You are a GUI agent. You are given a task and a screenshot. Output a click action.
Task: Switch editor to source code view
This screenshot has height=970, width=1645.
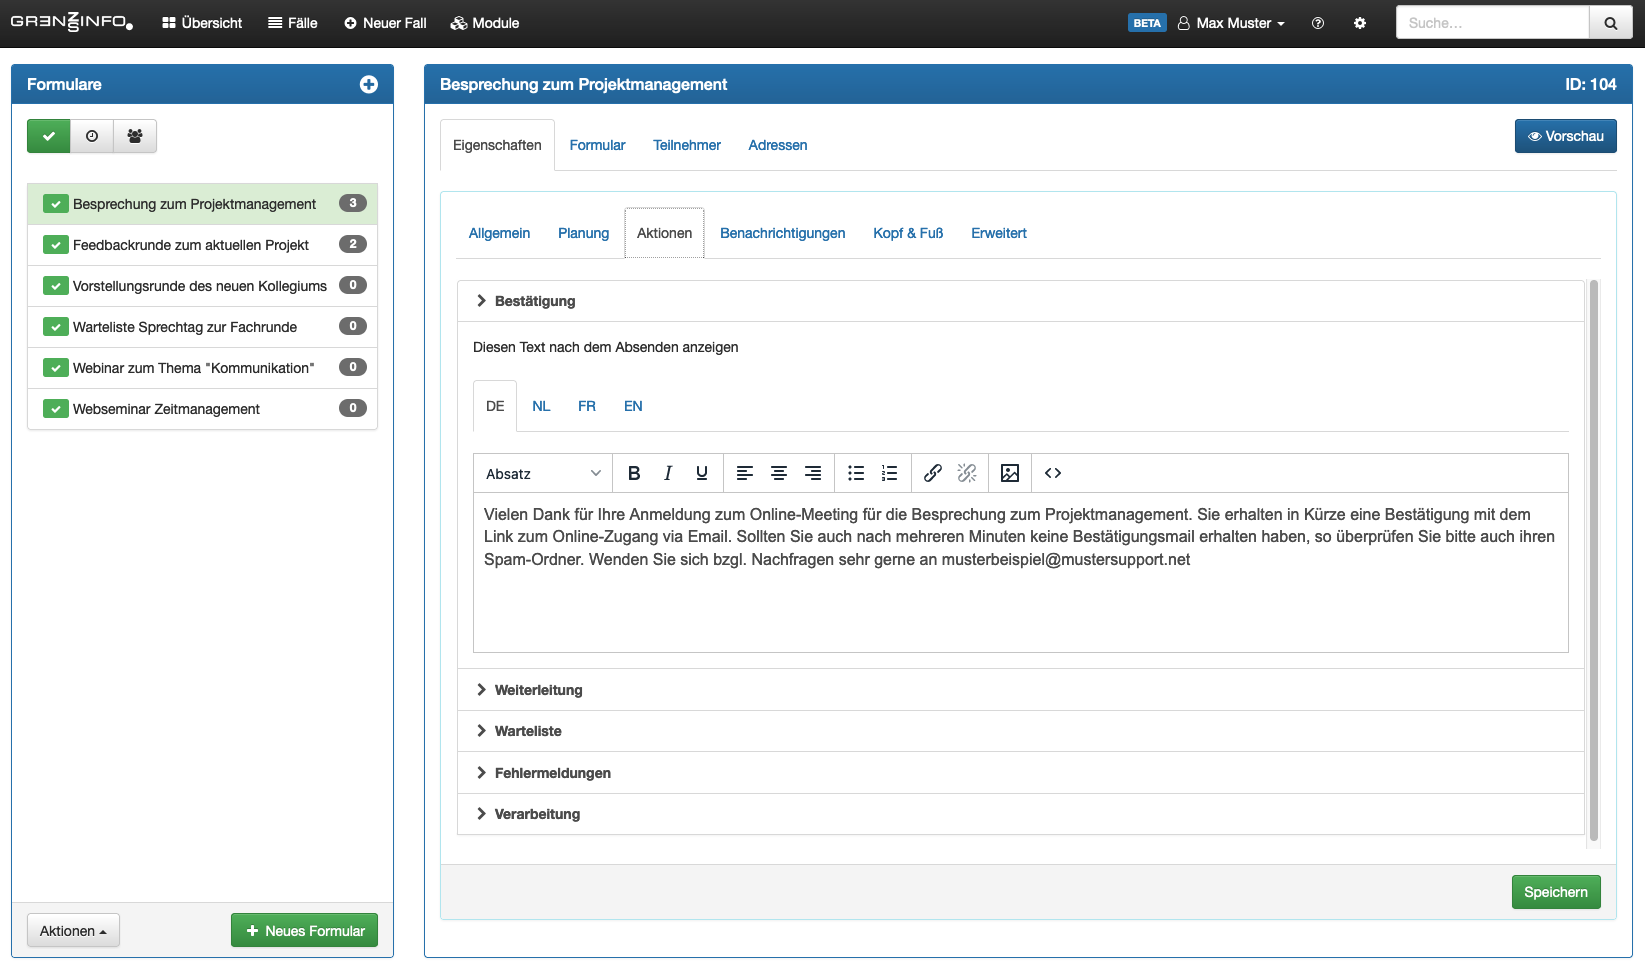(x=1053, y=473)
